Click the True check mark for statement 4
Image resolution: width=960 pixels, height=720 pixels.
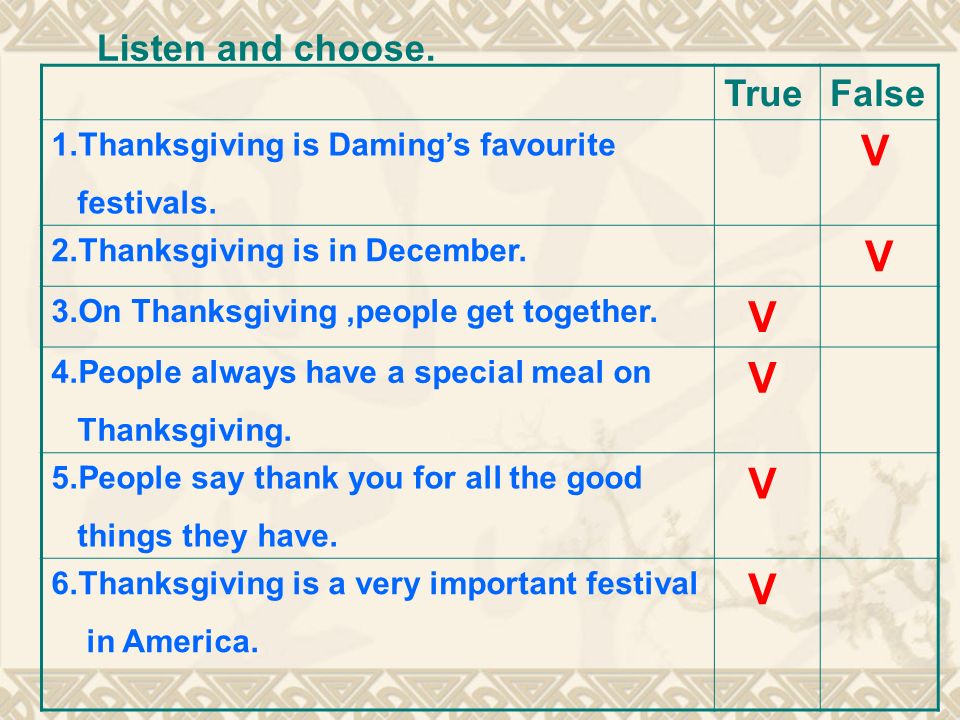point(762,378)
